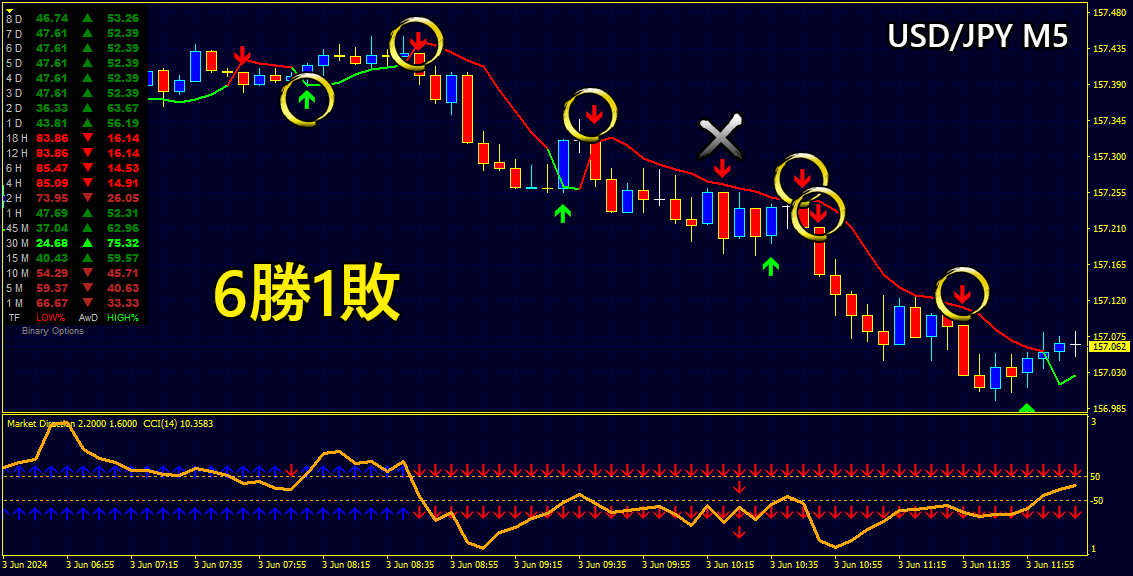Viewport: 1133px width, 576px height.
Task: Click the 3 Jun 09:35 time label
Action: [603, 564]
